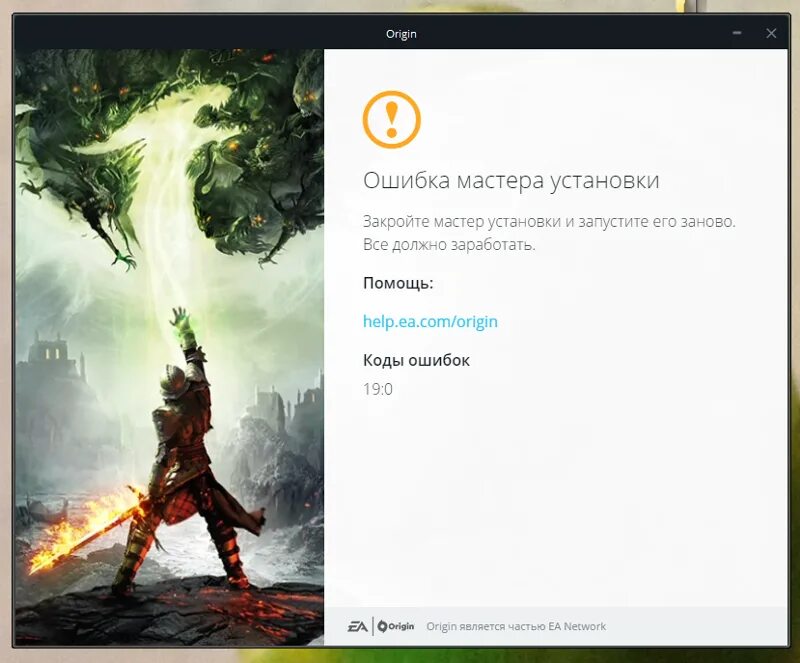Screen dimensions: 800x663
Task: Click the Origin logo in footer
Action: (x=396, y=626)
